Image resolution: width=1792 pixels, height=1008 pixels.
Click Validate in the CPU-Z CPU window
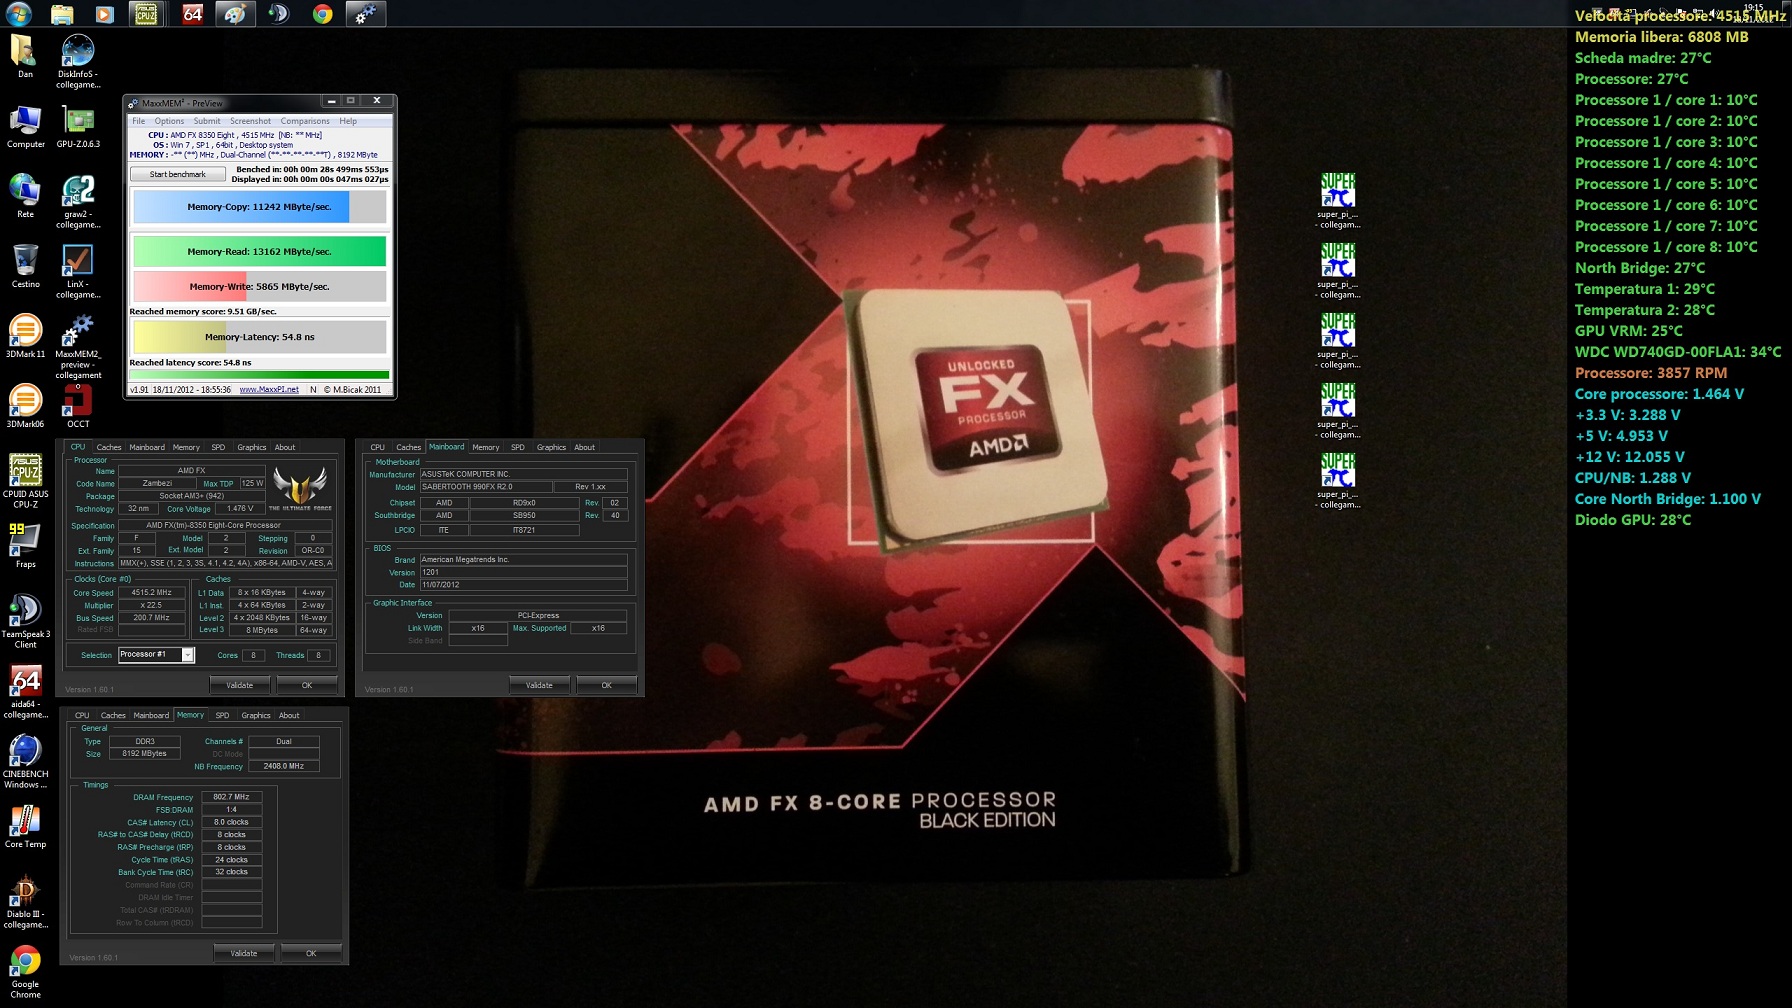pos(240,685)
